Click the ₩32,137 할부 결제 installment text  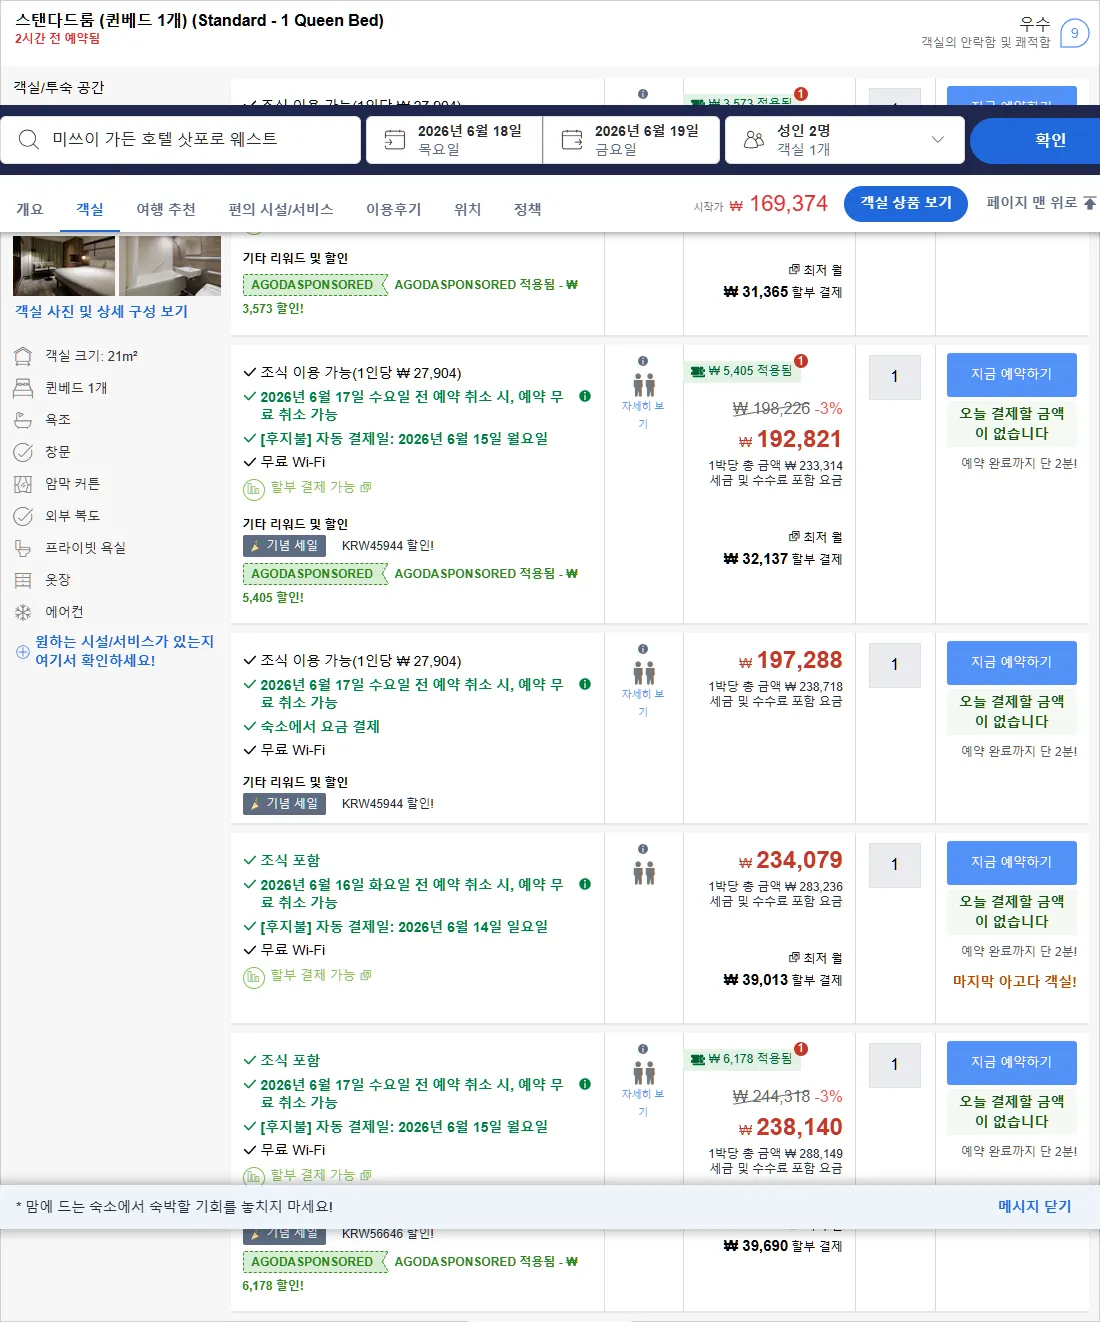pyautogui.click(x=783, y=559)
